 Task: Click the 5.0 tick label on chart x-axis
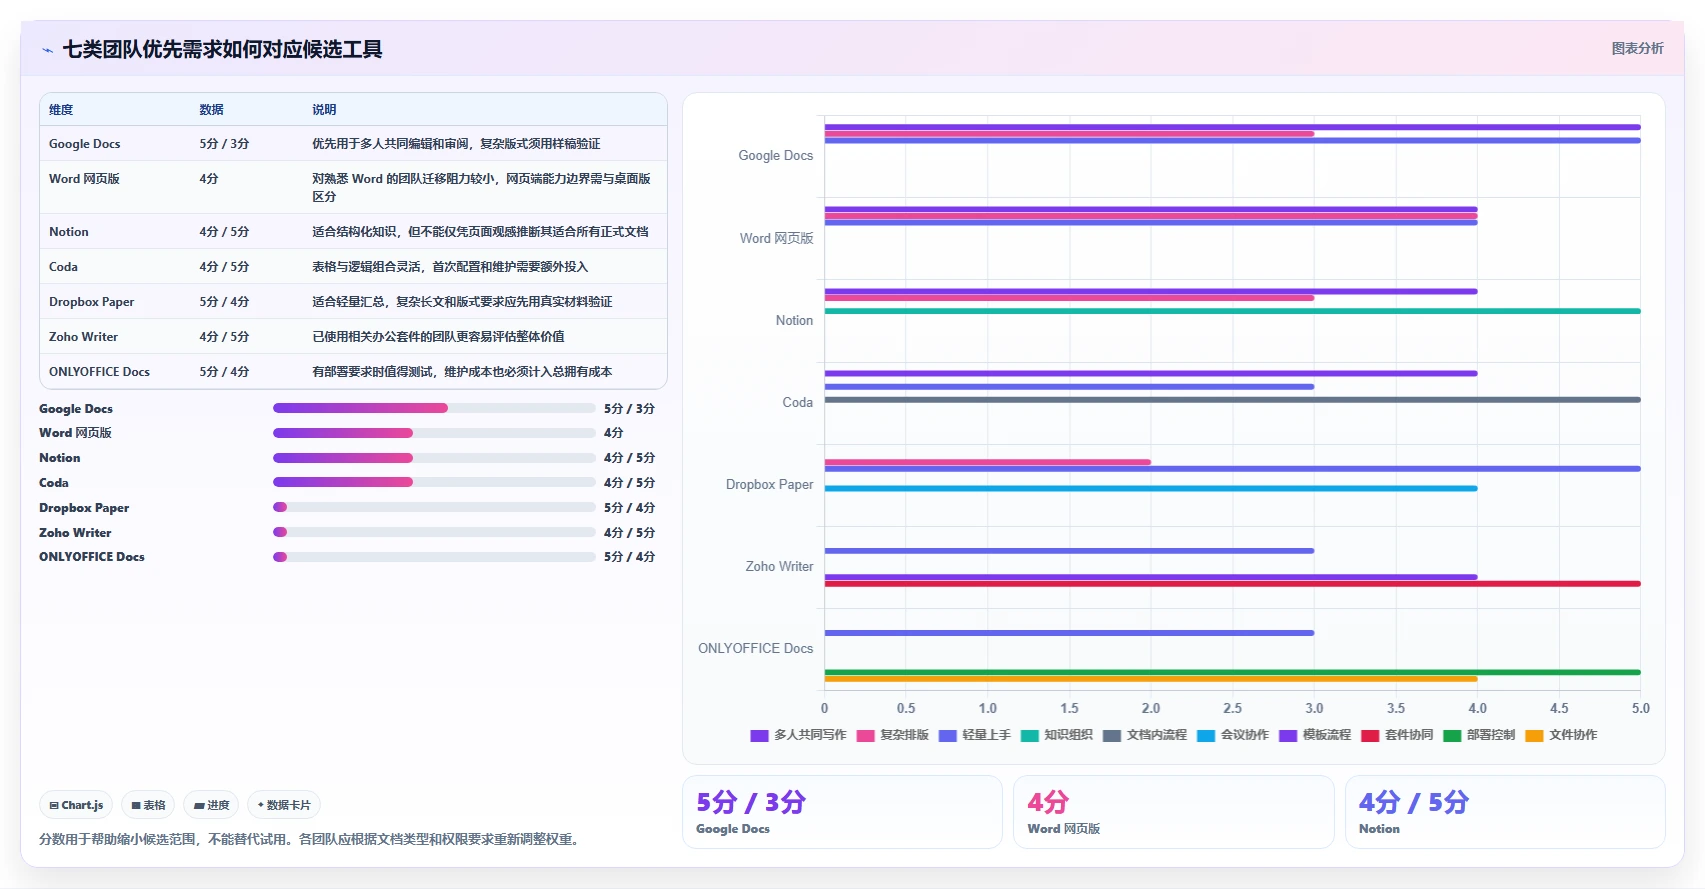pos(1641,708)
